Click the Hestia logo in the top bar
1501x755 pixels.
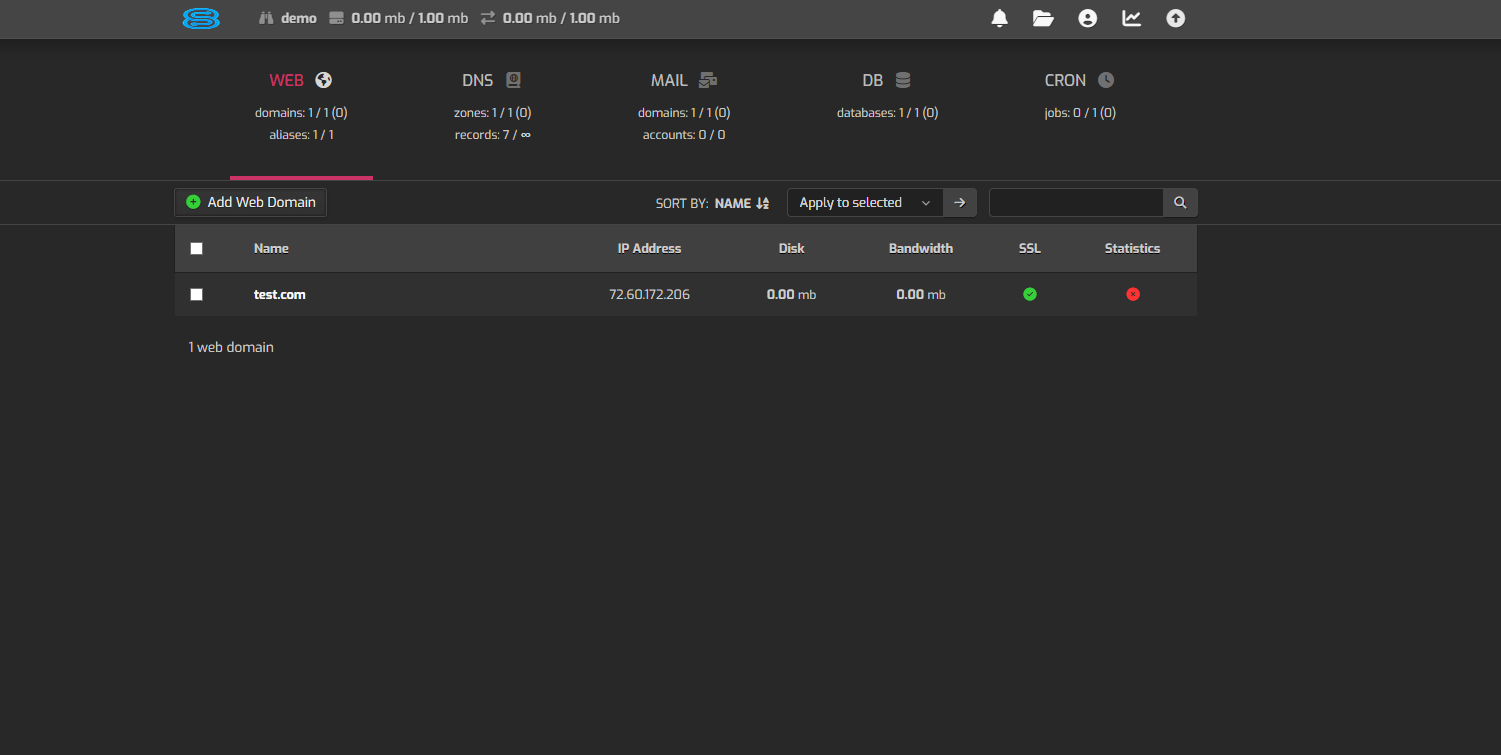tap(201, 18)
